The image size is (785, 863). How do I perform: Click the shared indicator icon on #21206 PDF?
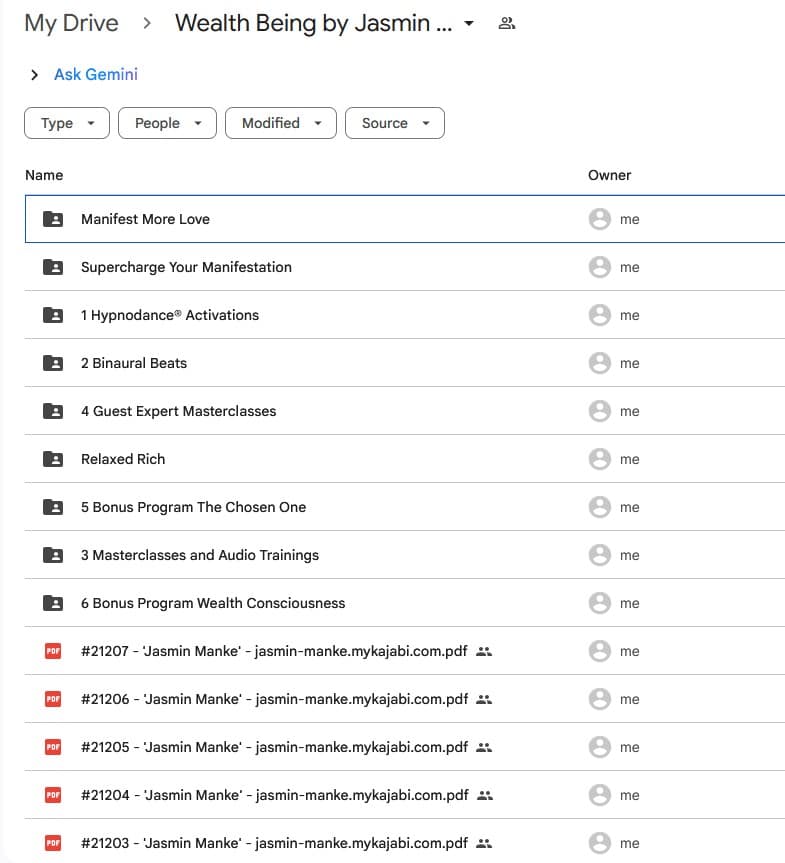[x=485, y=699]
